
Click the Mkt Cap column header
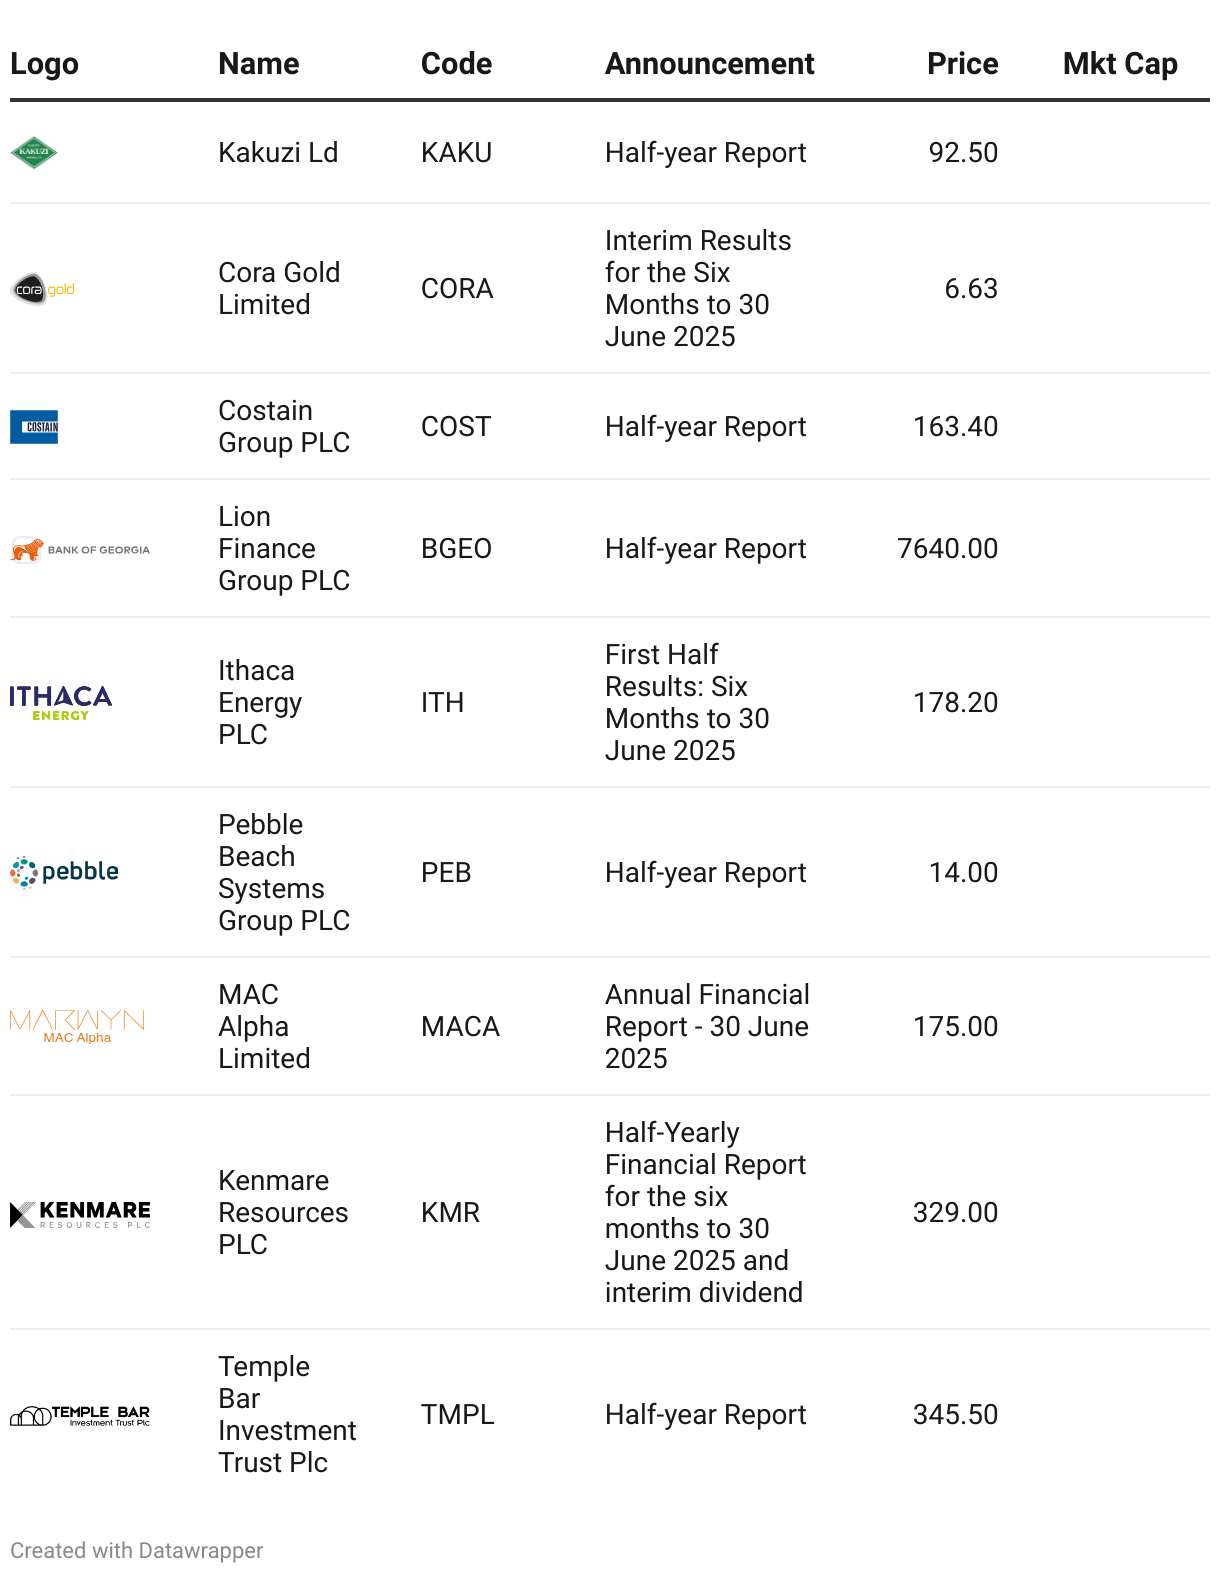(x=1120, y=64)
